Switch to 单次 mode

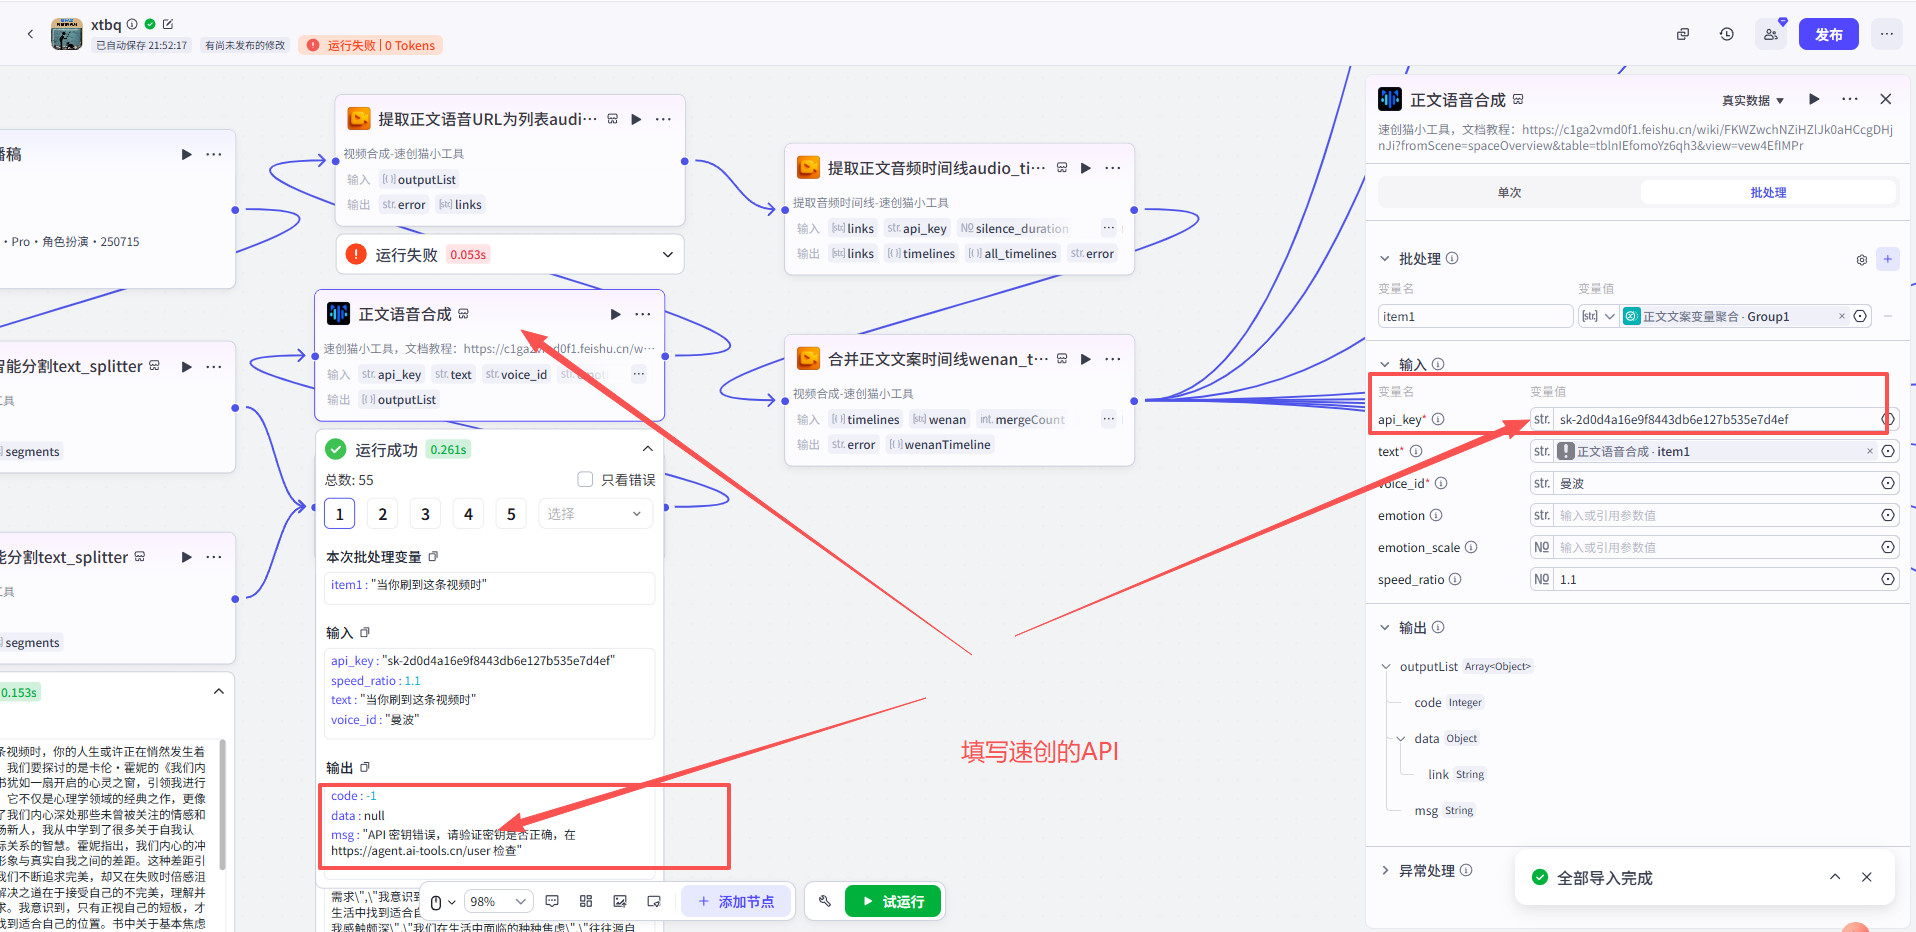click(x=1509, y=192)
